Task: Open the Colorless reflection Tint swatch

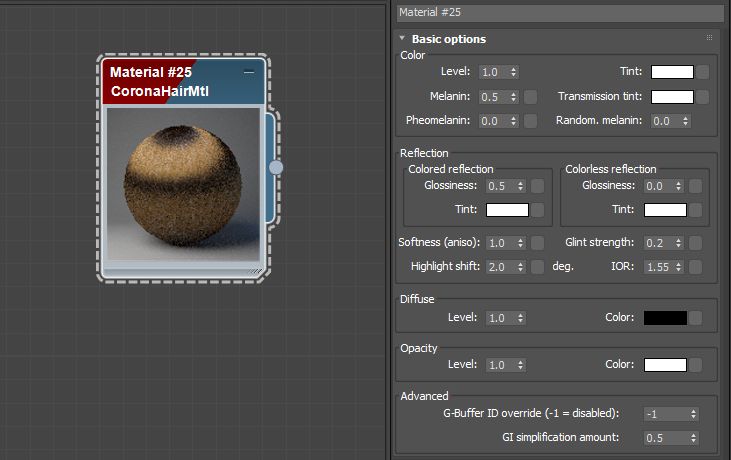Action: 665,210
